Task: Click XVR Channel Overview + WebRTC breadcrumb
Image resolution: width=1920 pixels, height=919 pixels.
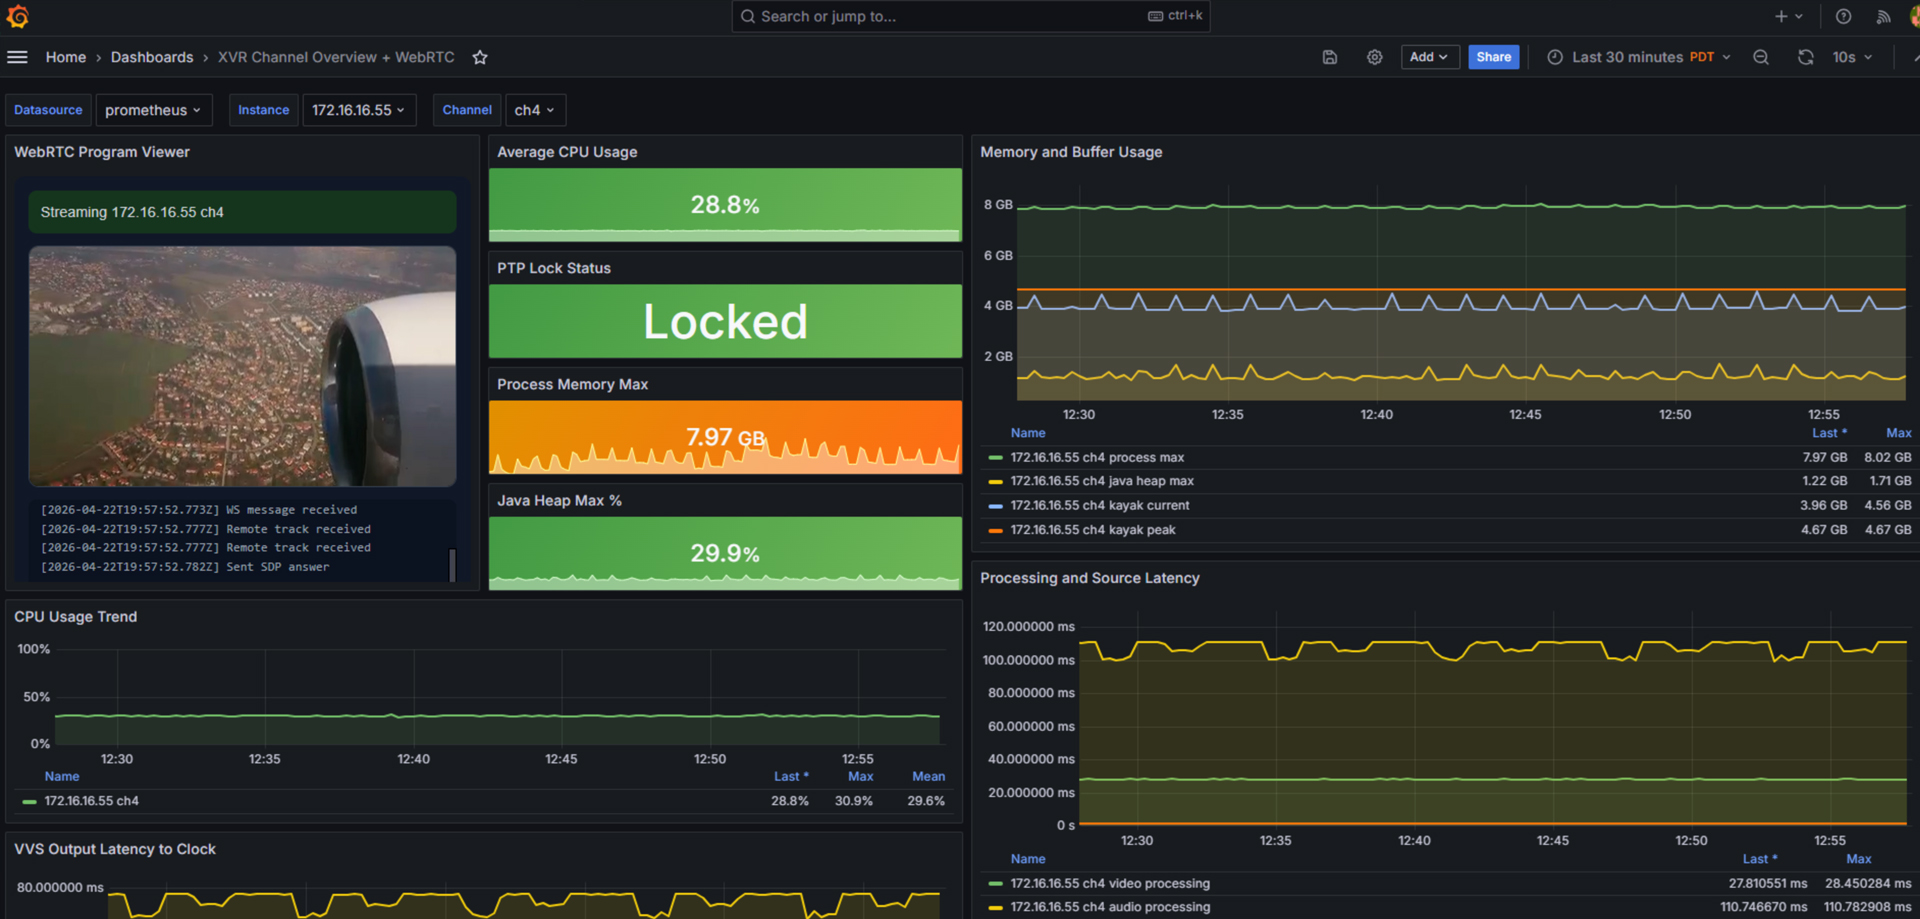Action: point(336,57)
